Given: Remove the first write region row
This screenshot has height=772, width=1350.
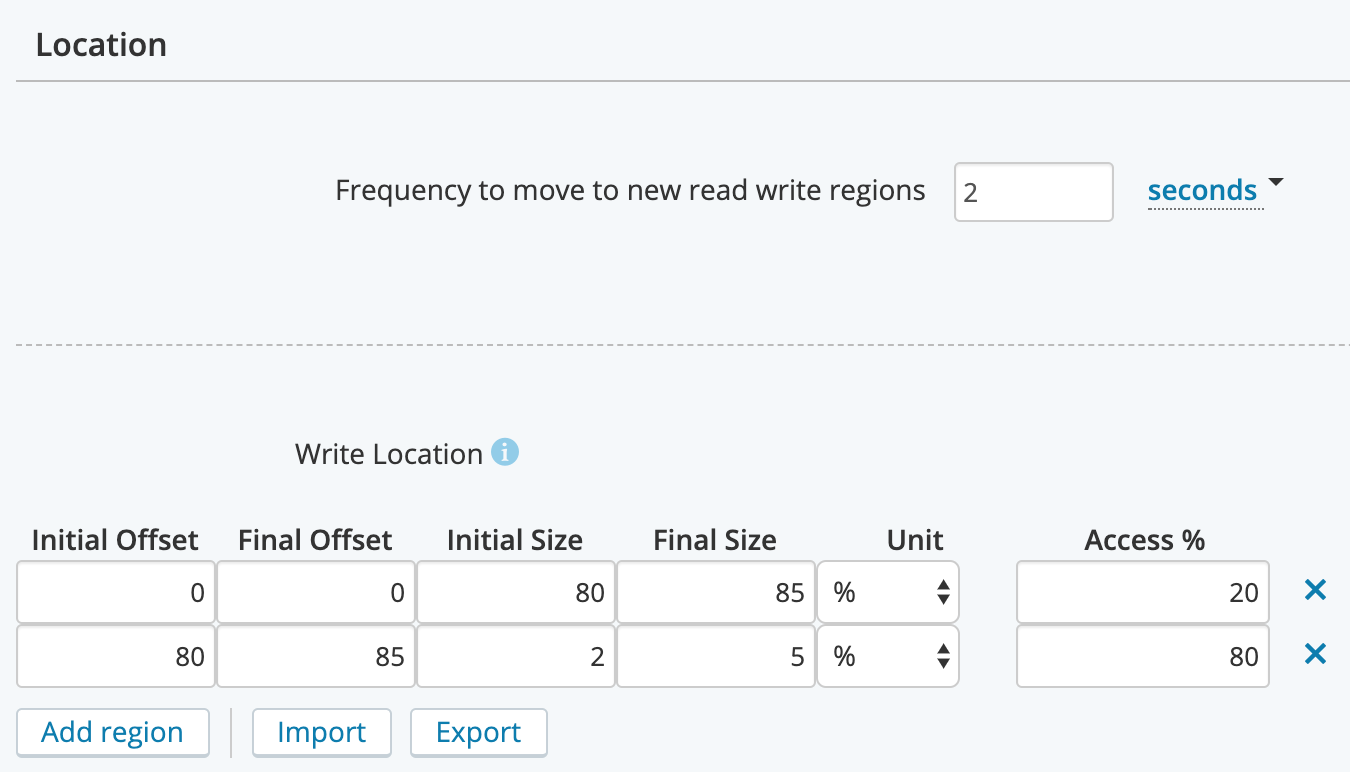Looking at the screenshot, I should 1315,591.
